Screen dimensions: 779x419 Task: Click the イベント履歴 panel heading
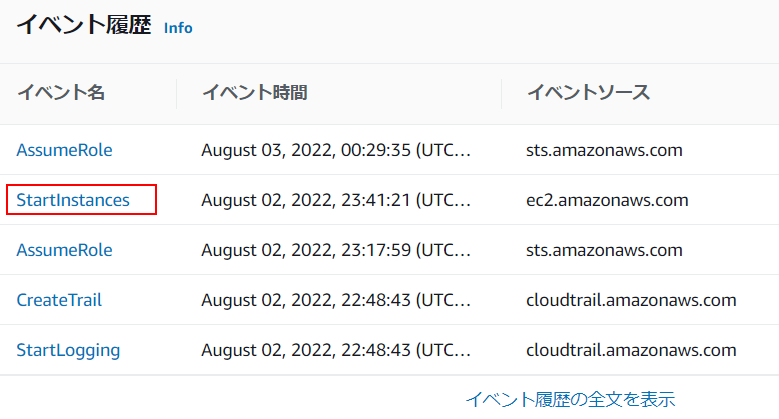(83, 27)
